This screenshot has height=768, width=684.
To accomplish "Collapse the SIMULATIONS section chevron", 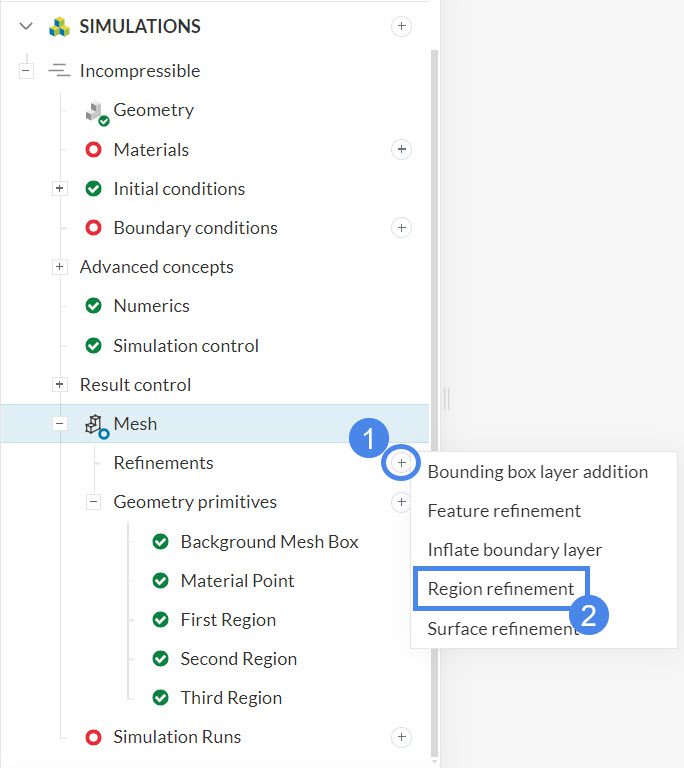I will pyautogui.click(x=26, y=27).
